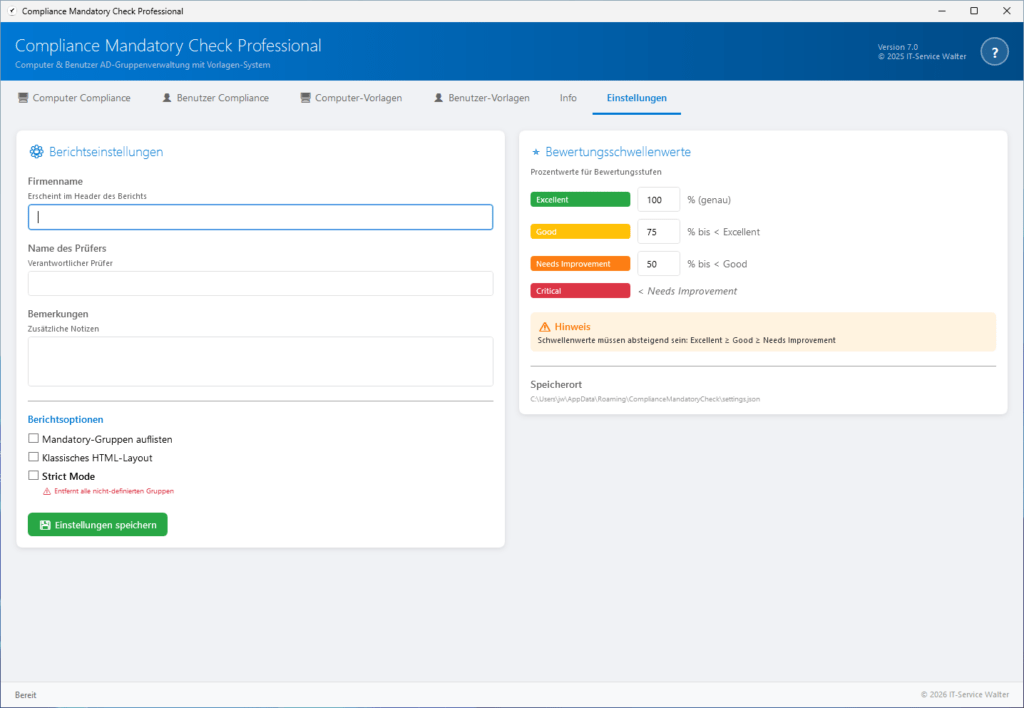
Task: Click inside the Firmenname input field
Action: point(260,217)
